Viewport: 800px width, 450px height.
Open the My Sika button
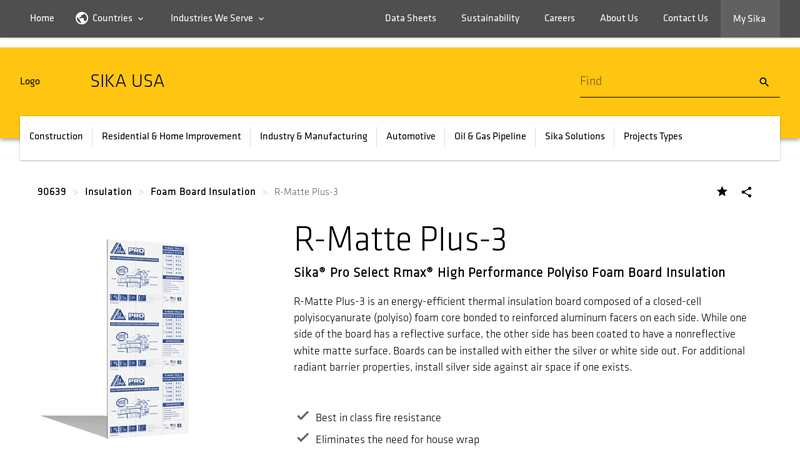click(749, 18)
